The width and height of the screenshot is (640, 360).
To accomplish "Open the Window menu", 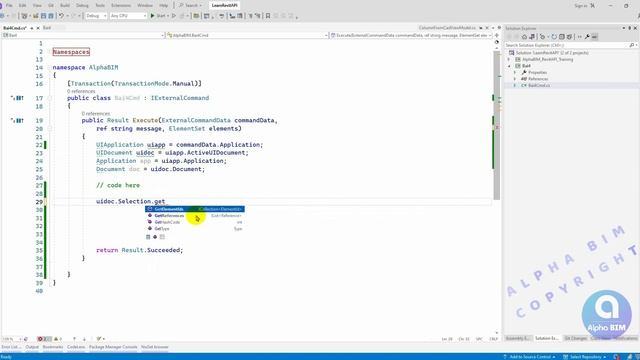I will [x=145, y=5].
